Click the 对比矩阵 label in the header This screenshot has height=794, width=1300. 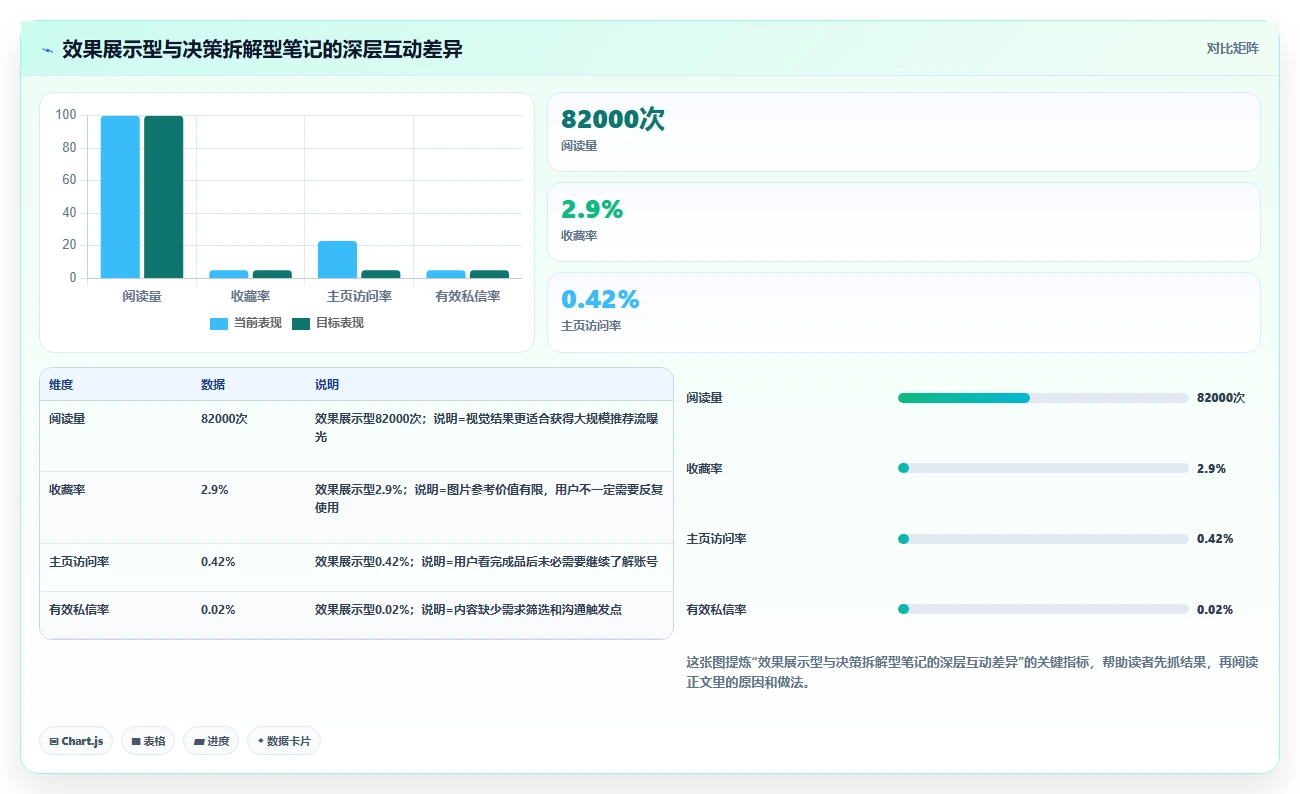click(x=1232, y=48)
